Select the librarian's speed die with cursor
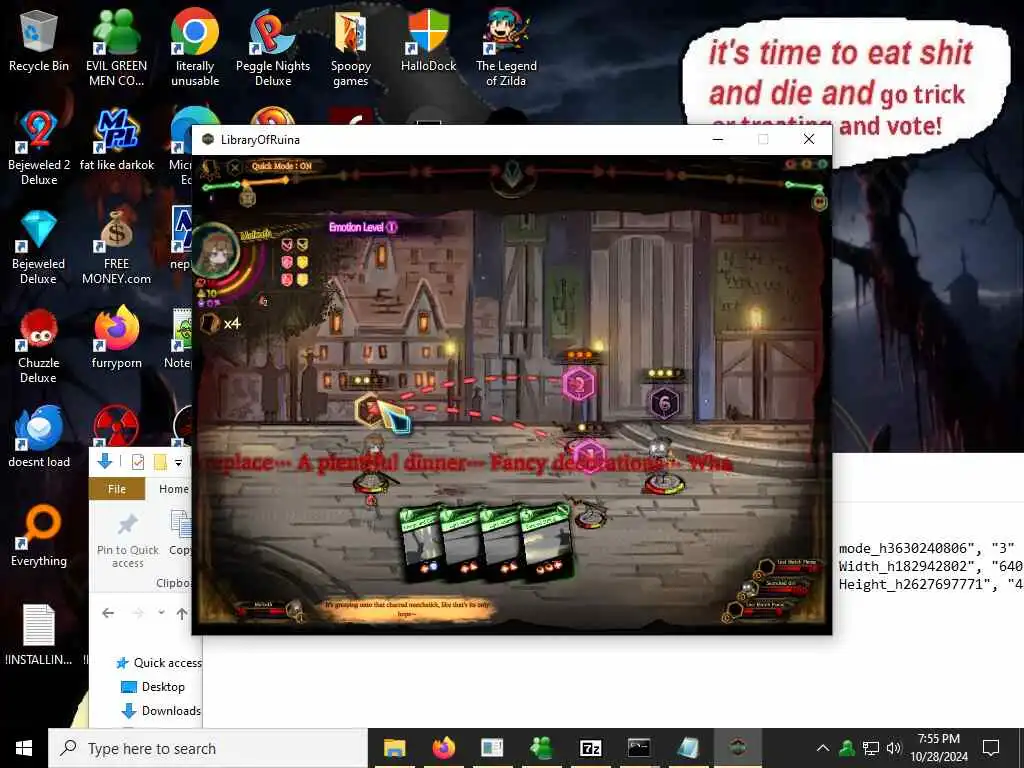 click(x=372, y=409)
